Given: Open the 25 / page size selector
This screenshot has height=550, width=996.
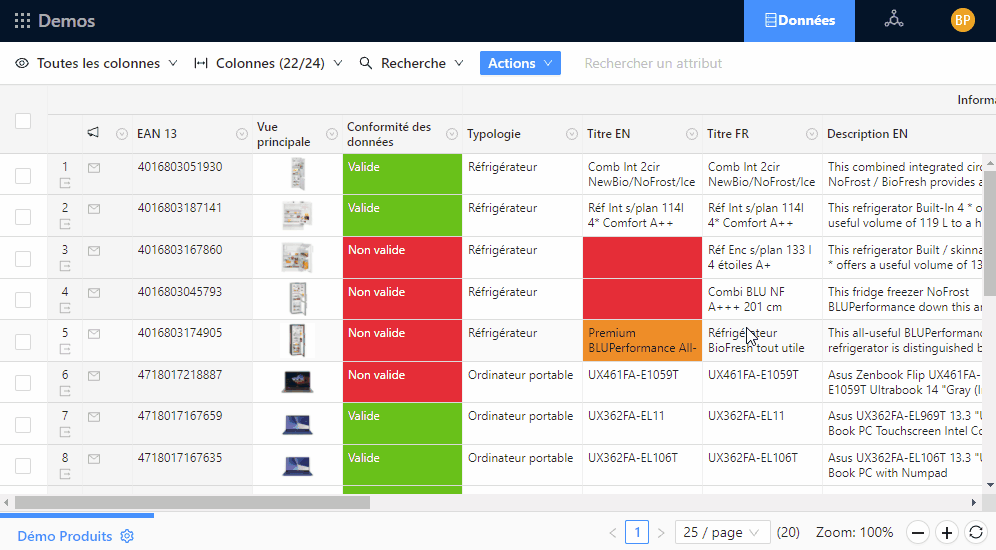Looking at the screenshot, I should coord(722,533).
